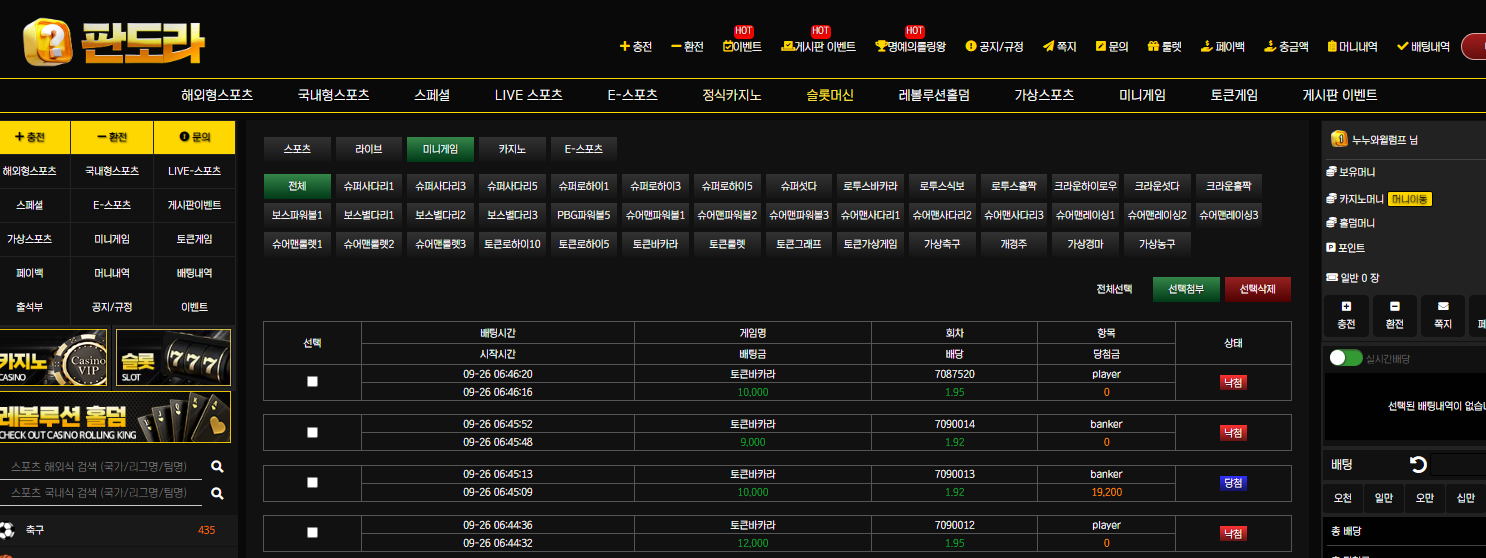Select checkbox for round 7090013 banker bet

pyautogui.click(x=312, y=482)
